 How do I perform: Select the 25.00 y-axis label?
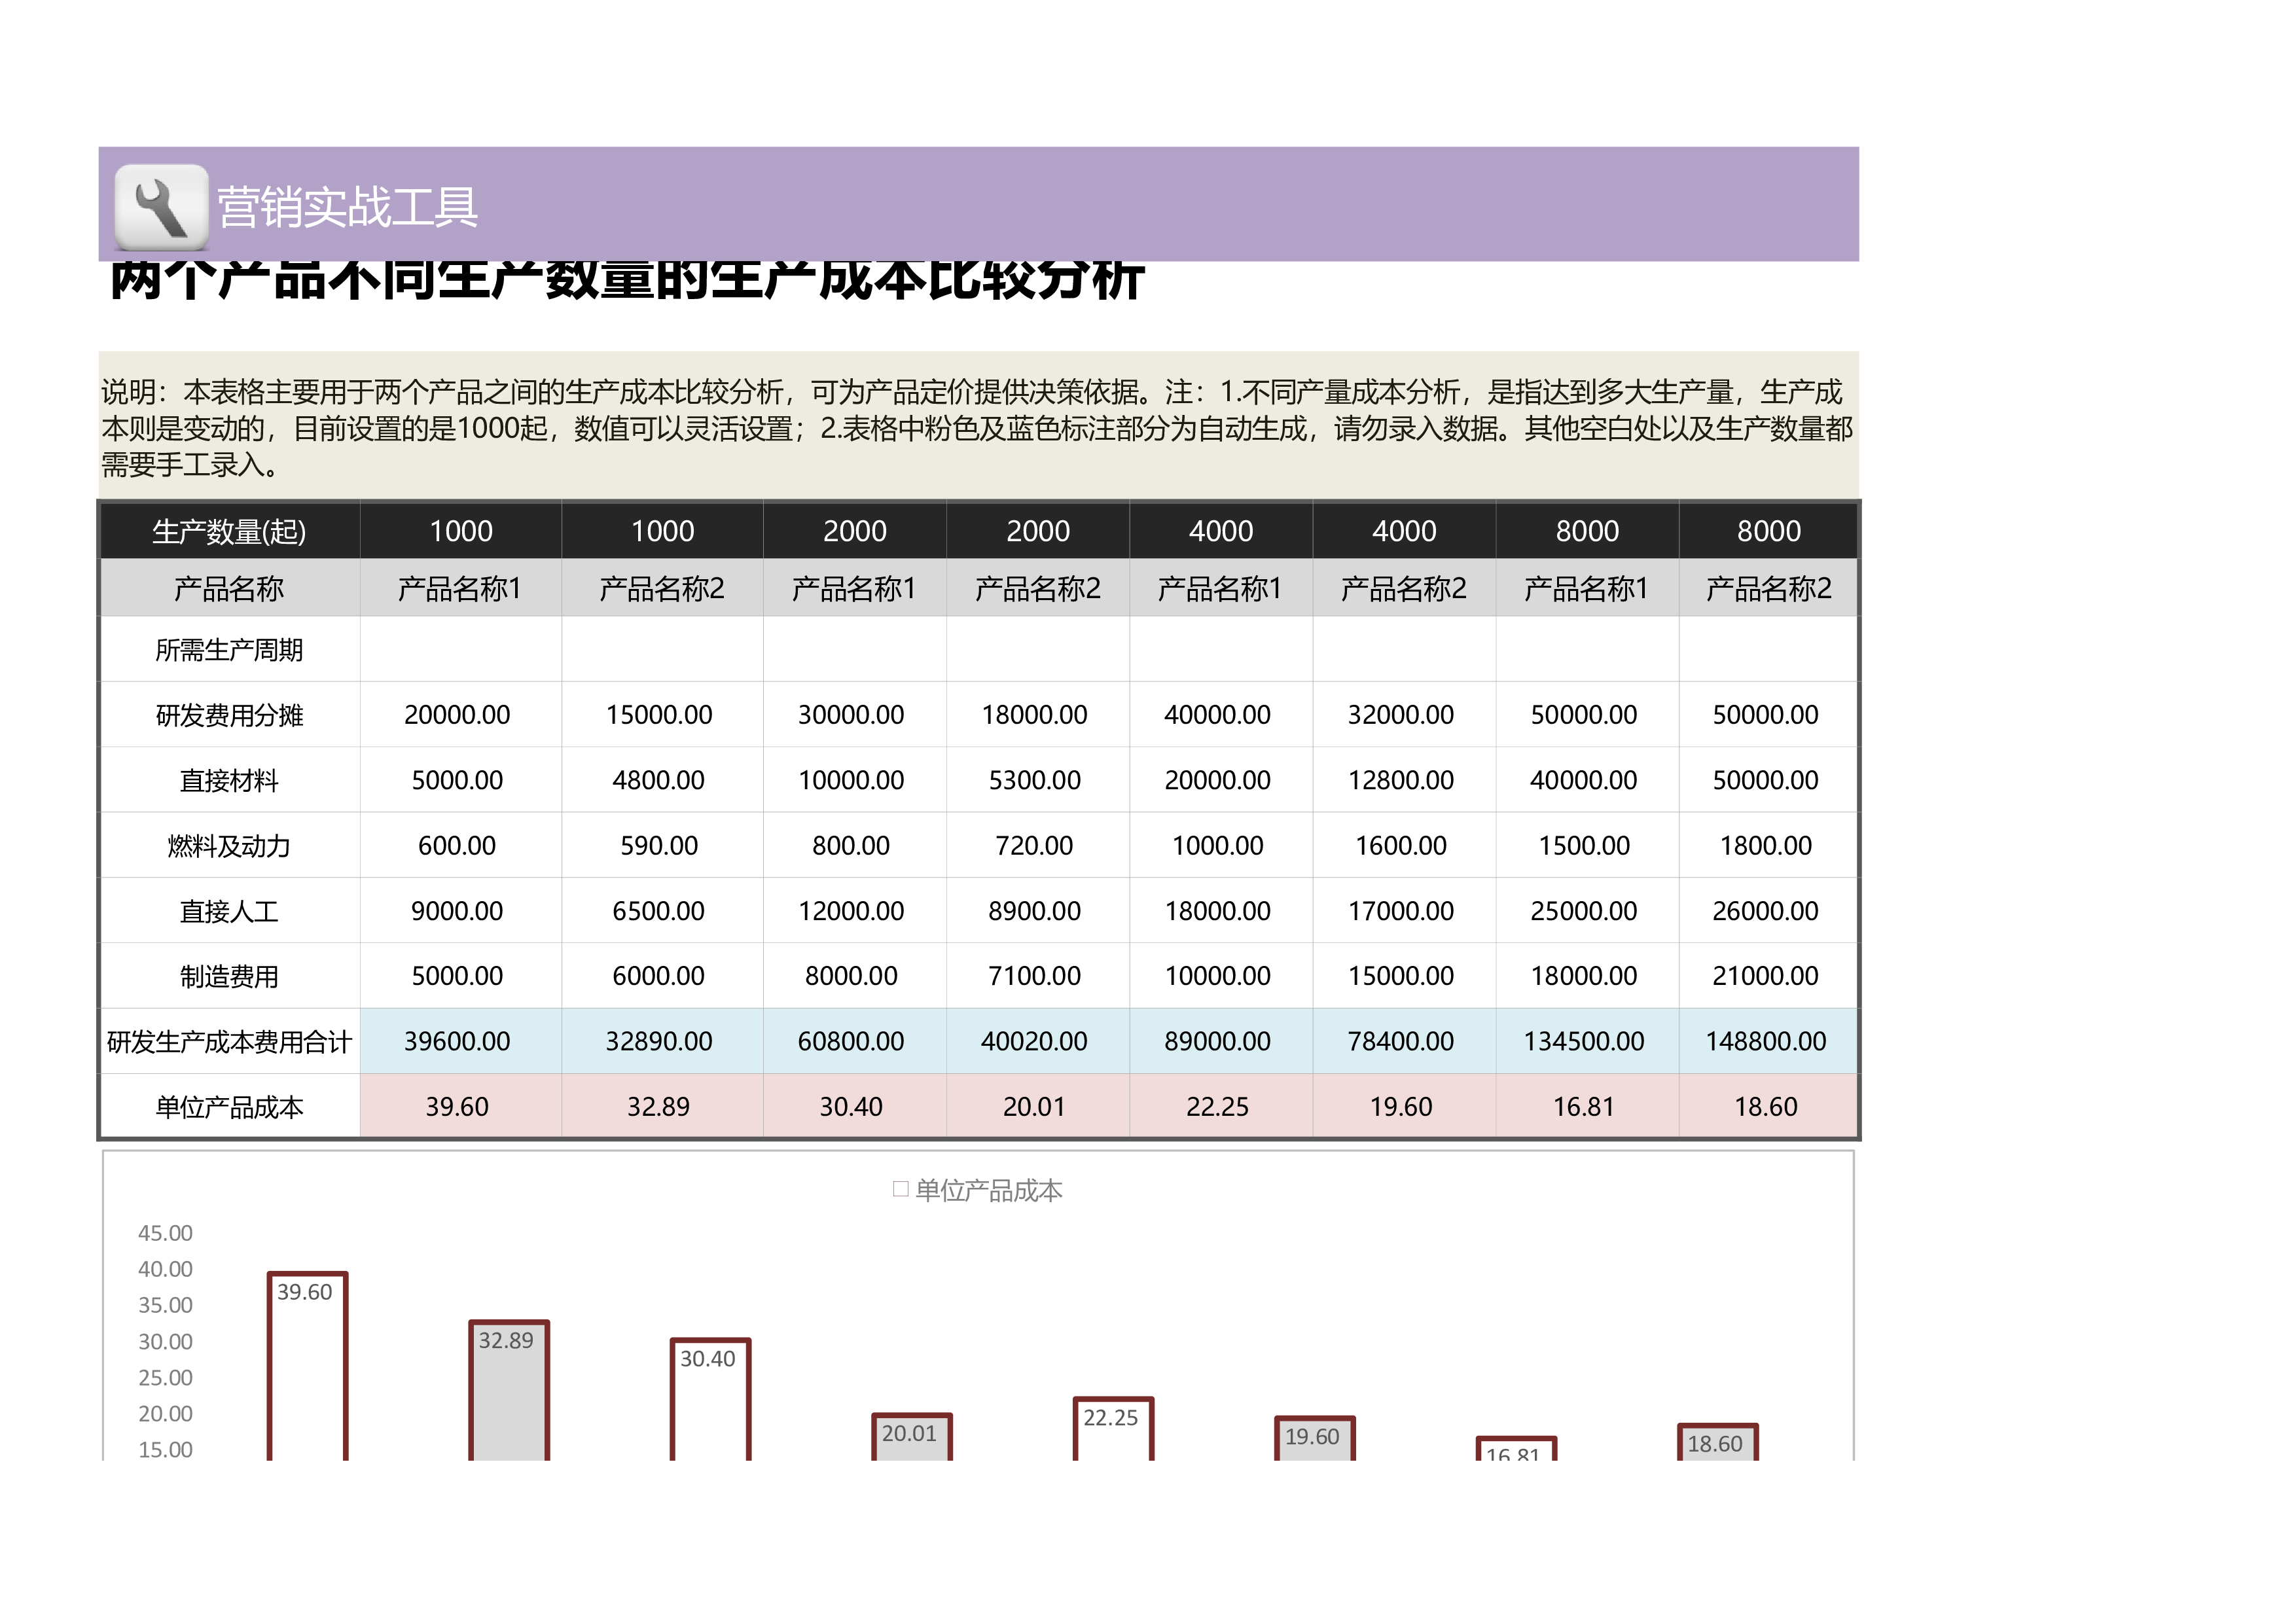pyautogui.click(x=165, y=1377)
